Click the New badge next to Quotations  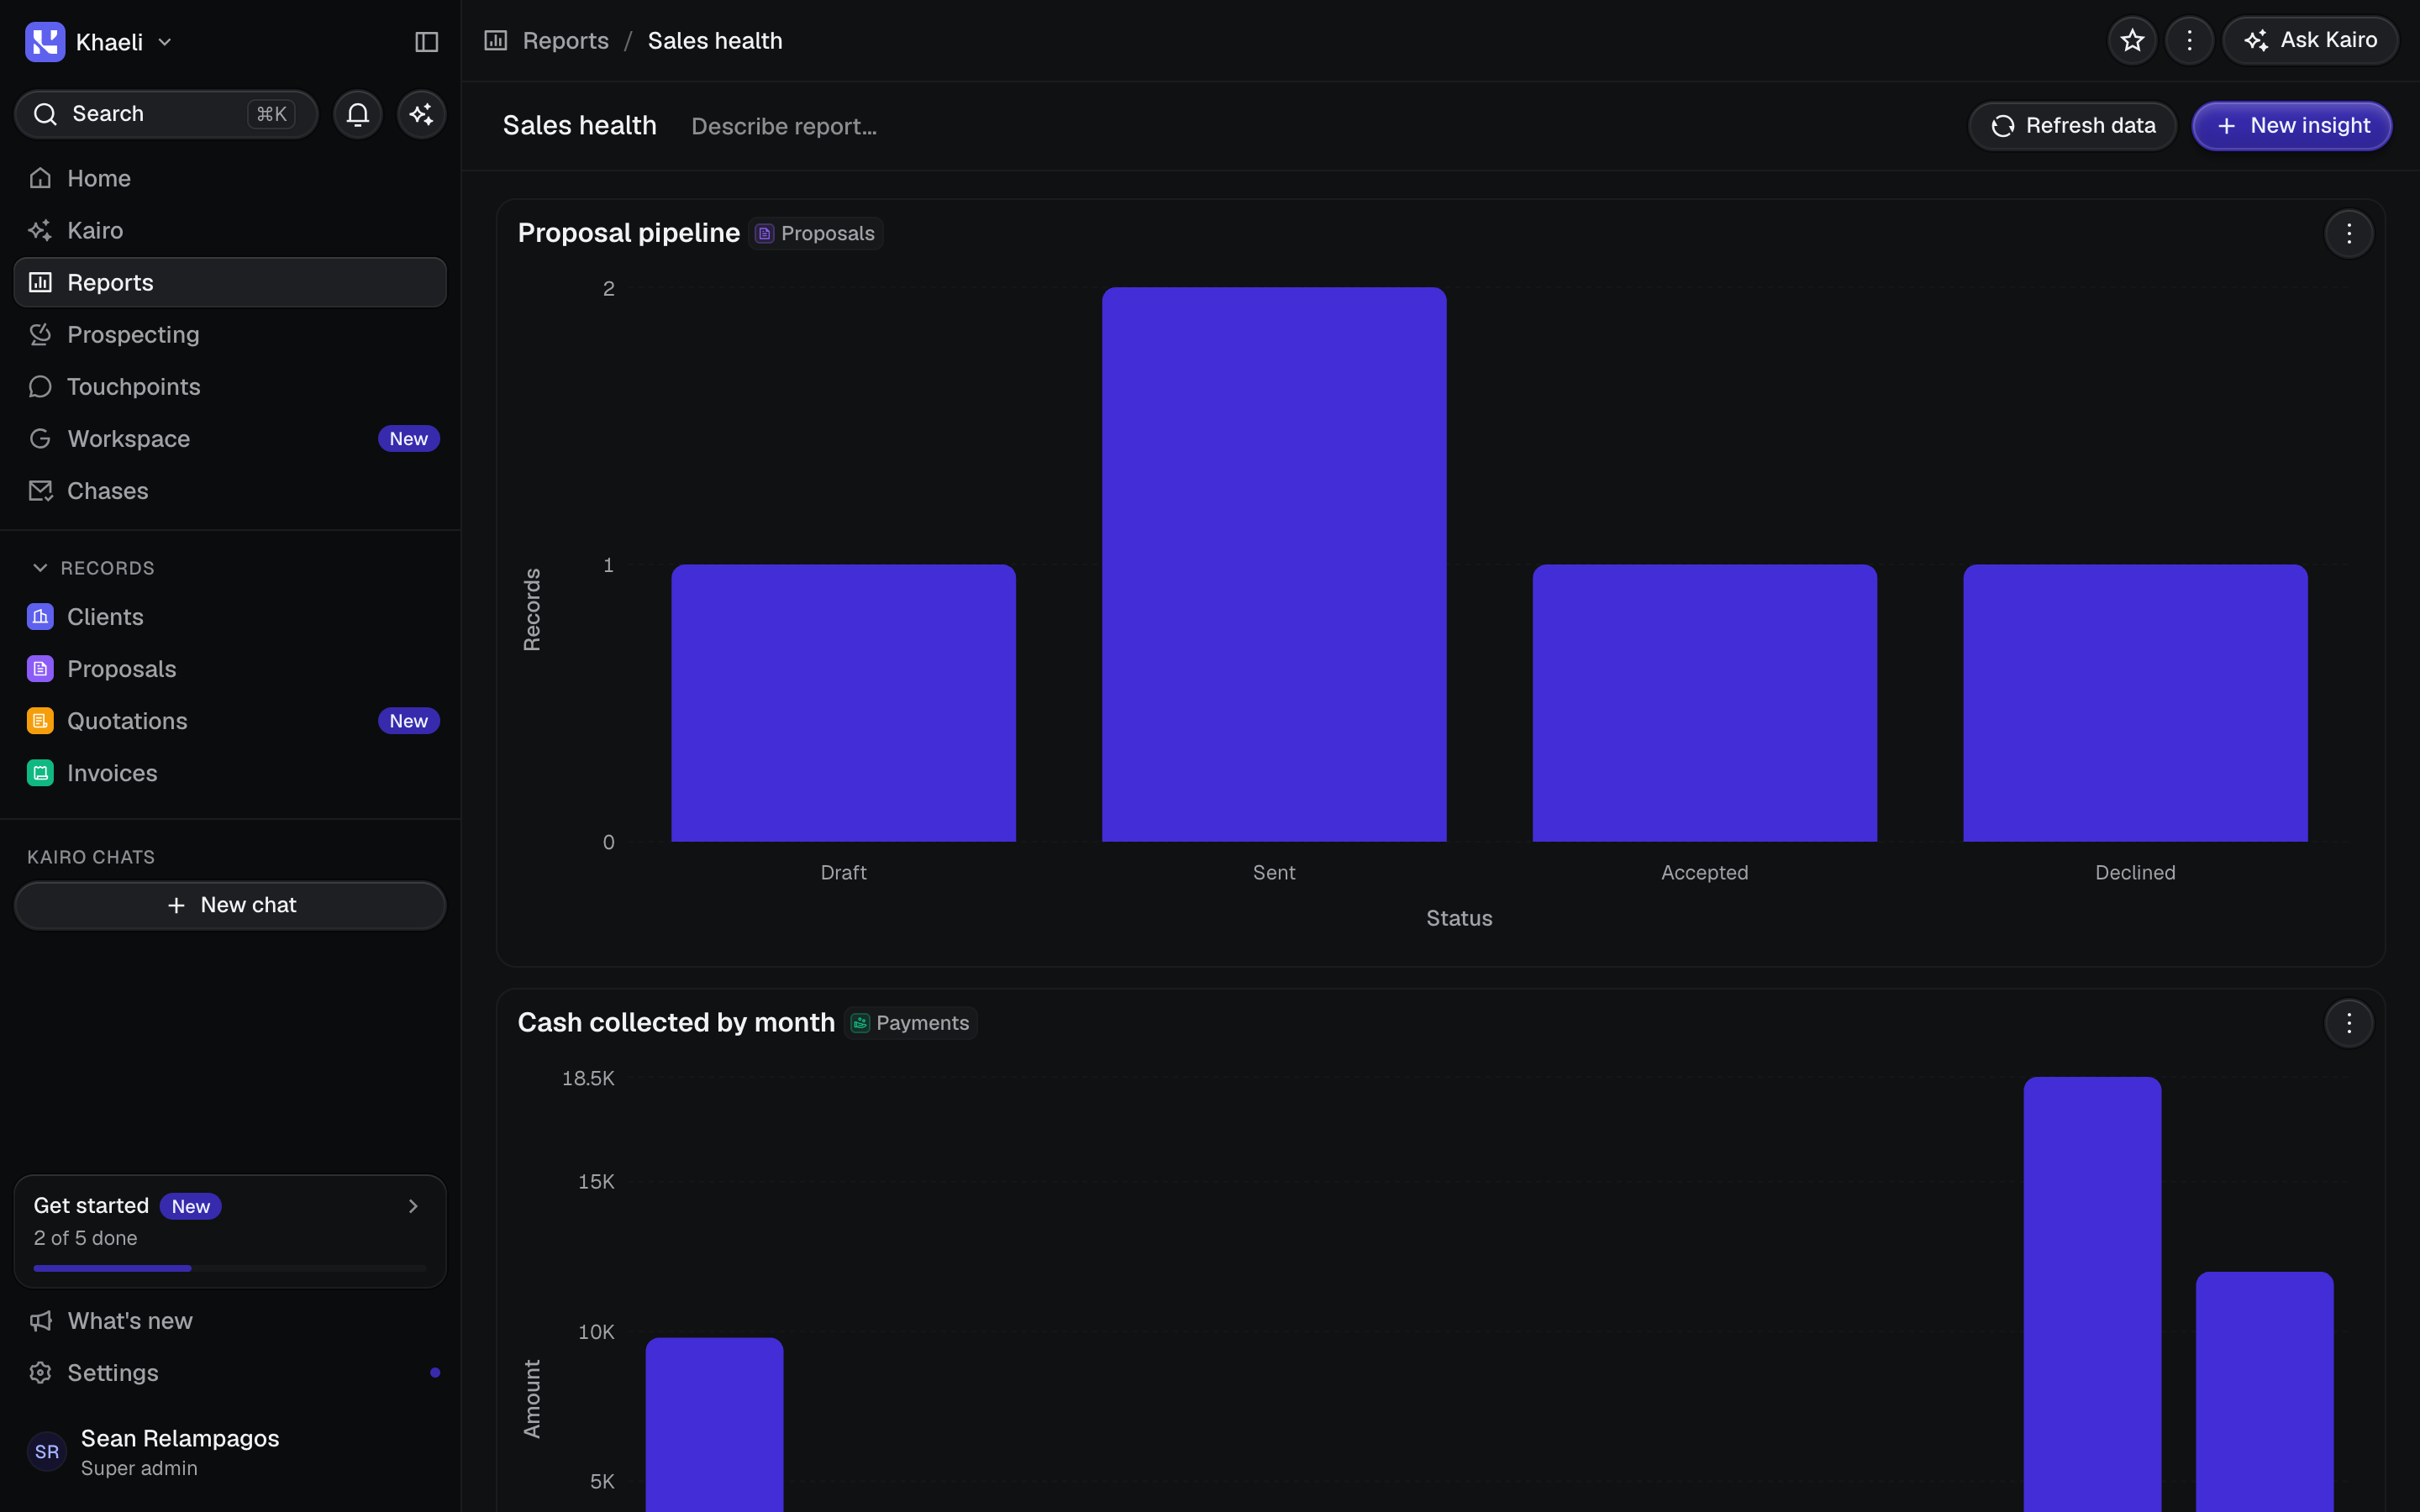point(408,721)
